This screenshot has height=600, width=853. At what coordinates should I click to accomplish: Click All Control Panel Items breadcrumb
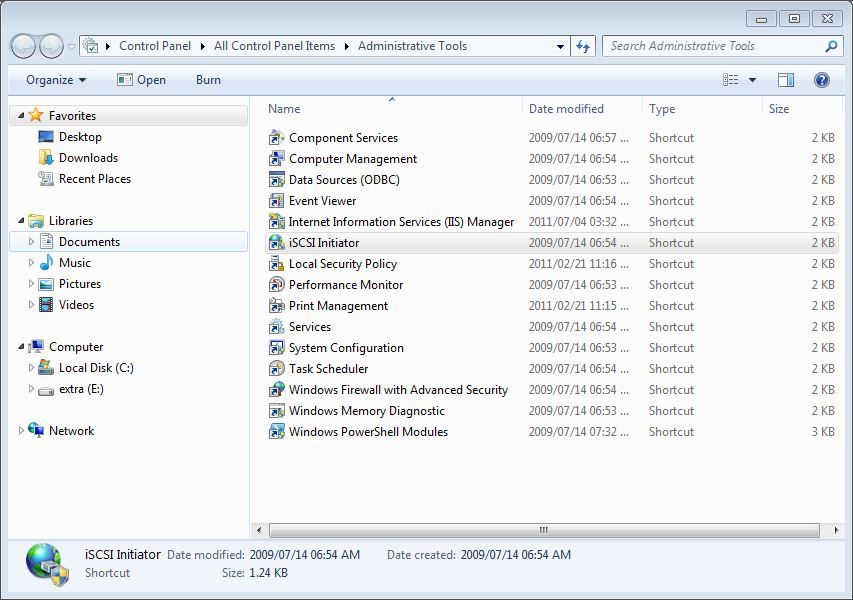274,46
